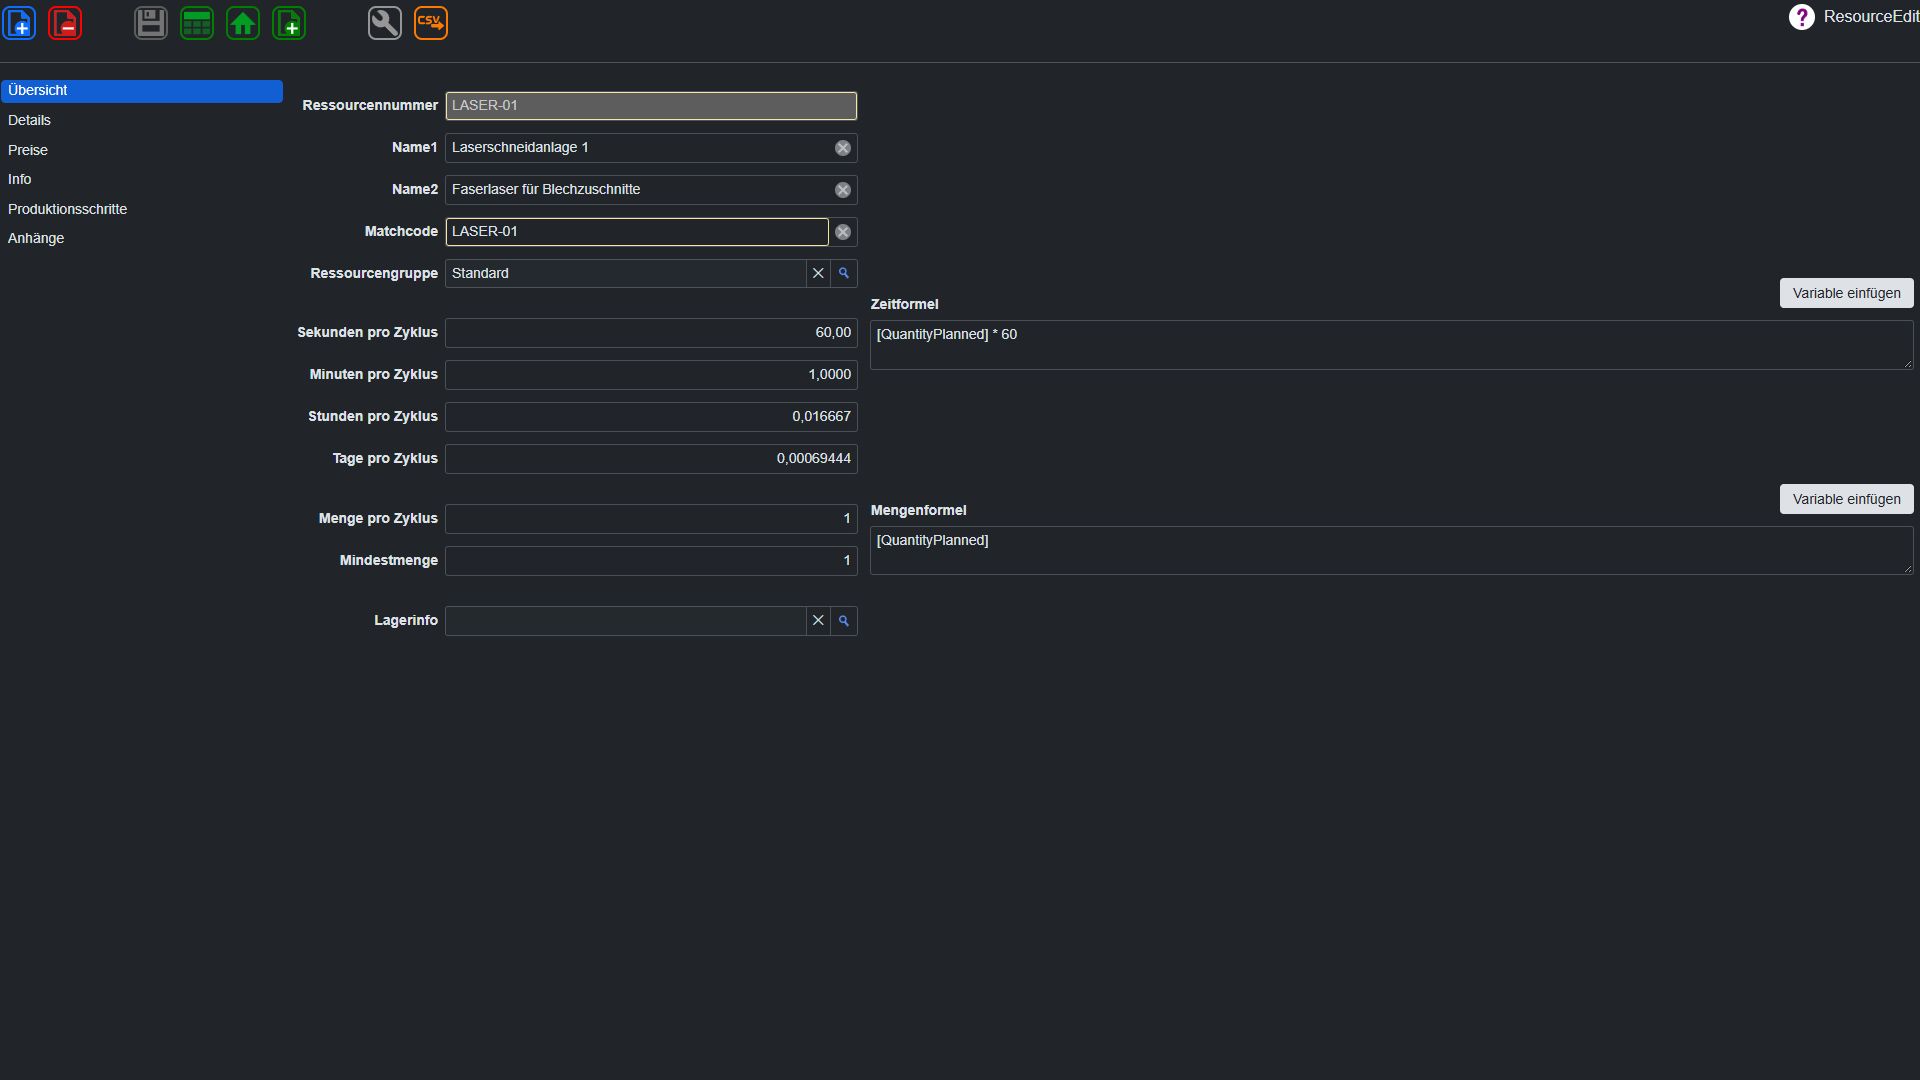Click the red delete record icon
This screenshot has width=1920, height=1080.
click(x=65, y=23)
